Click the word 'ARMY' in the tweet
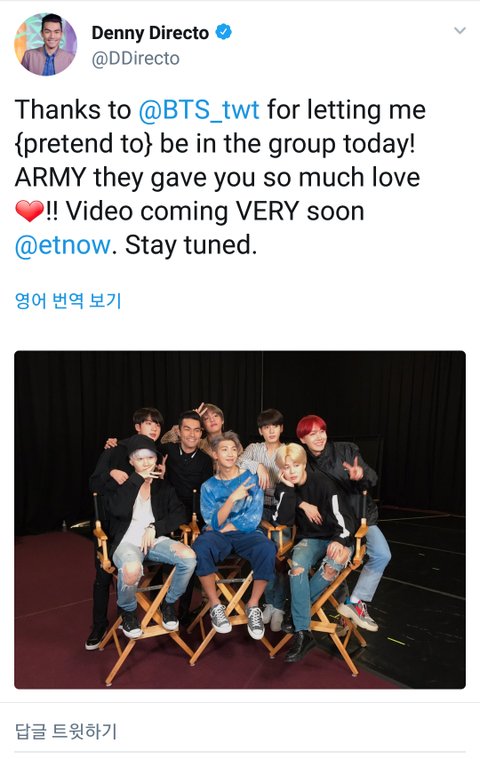Screen dimensions: 480x759 (50, 178)
